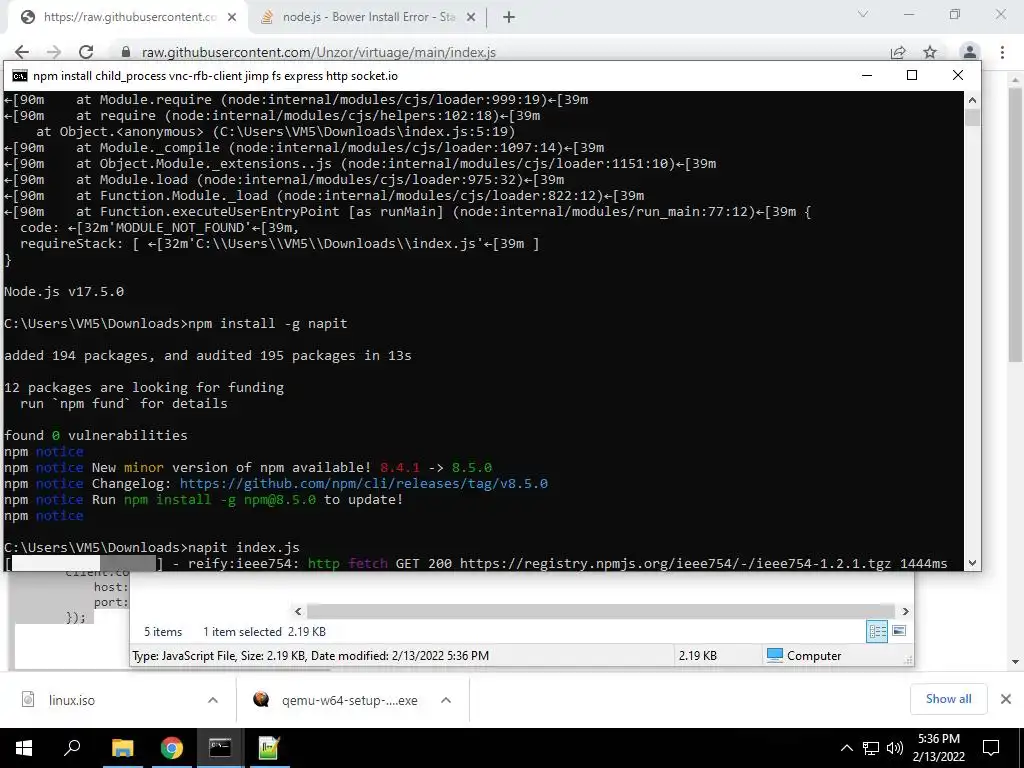1024x768 pixels.
Task: Bookmark this page with the star icon
Action: pyautogui.click(x=930, y=52)
